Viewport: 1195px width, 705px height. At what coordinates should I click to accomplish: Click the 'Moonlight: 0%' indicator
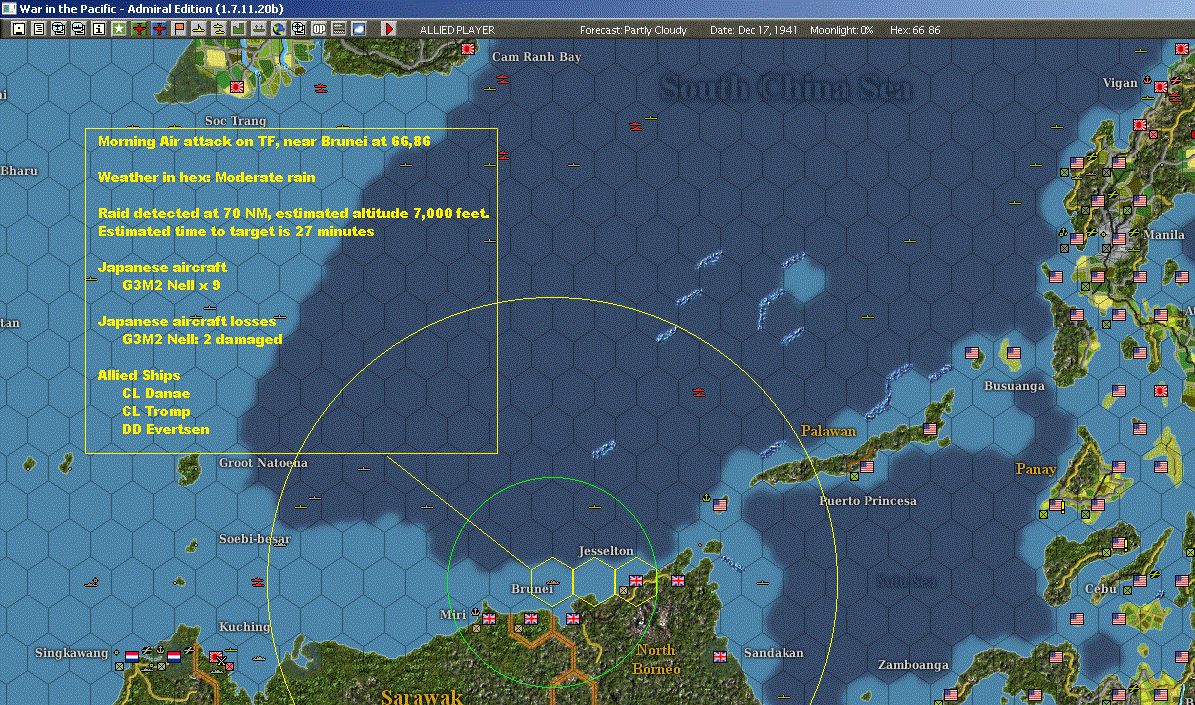point(841,30)
